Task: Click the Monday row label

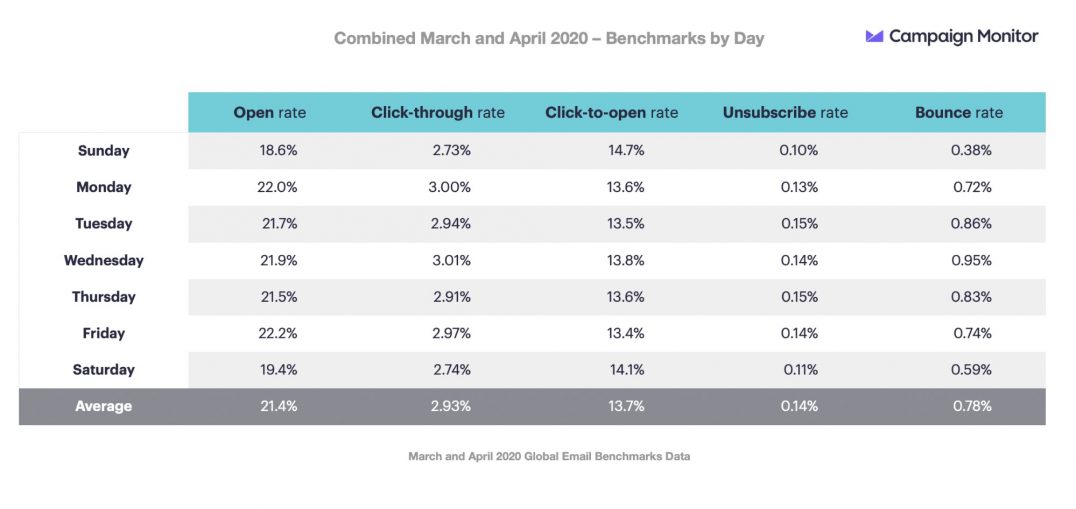Action: (104, 187)
